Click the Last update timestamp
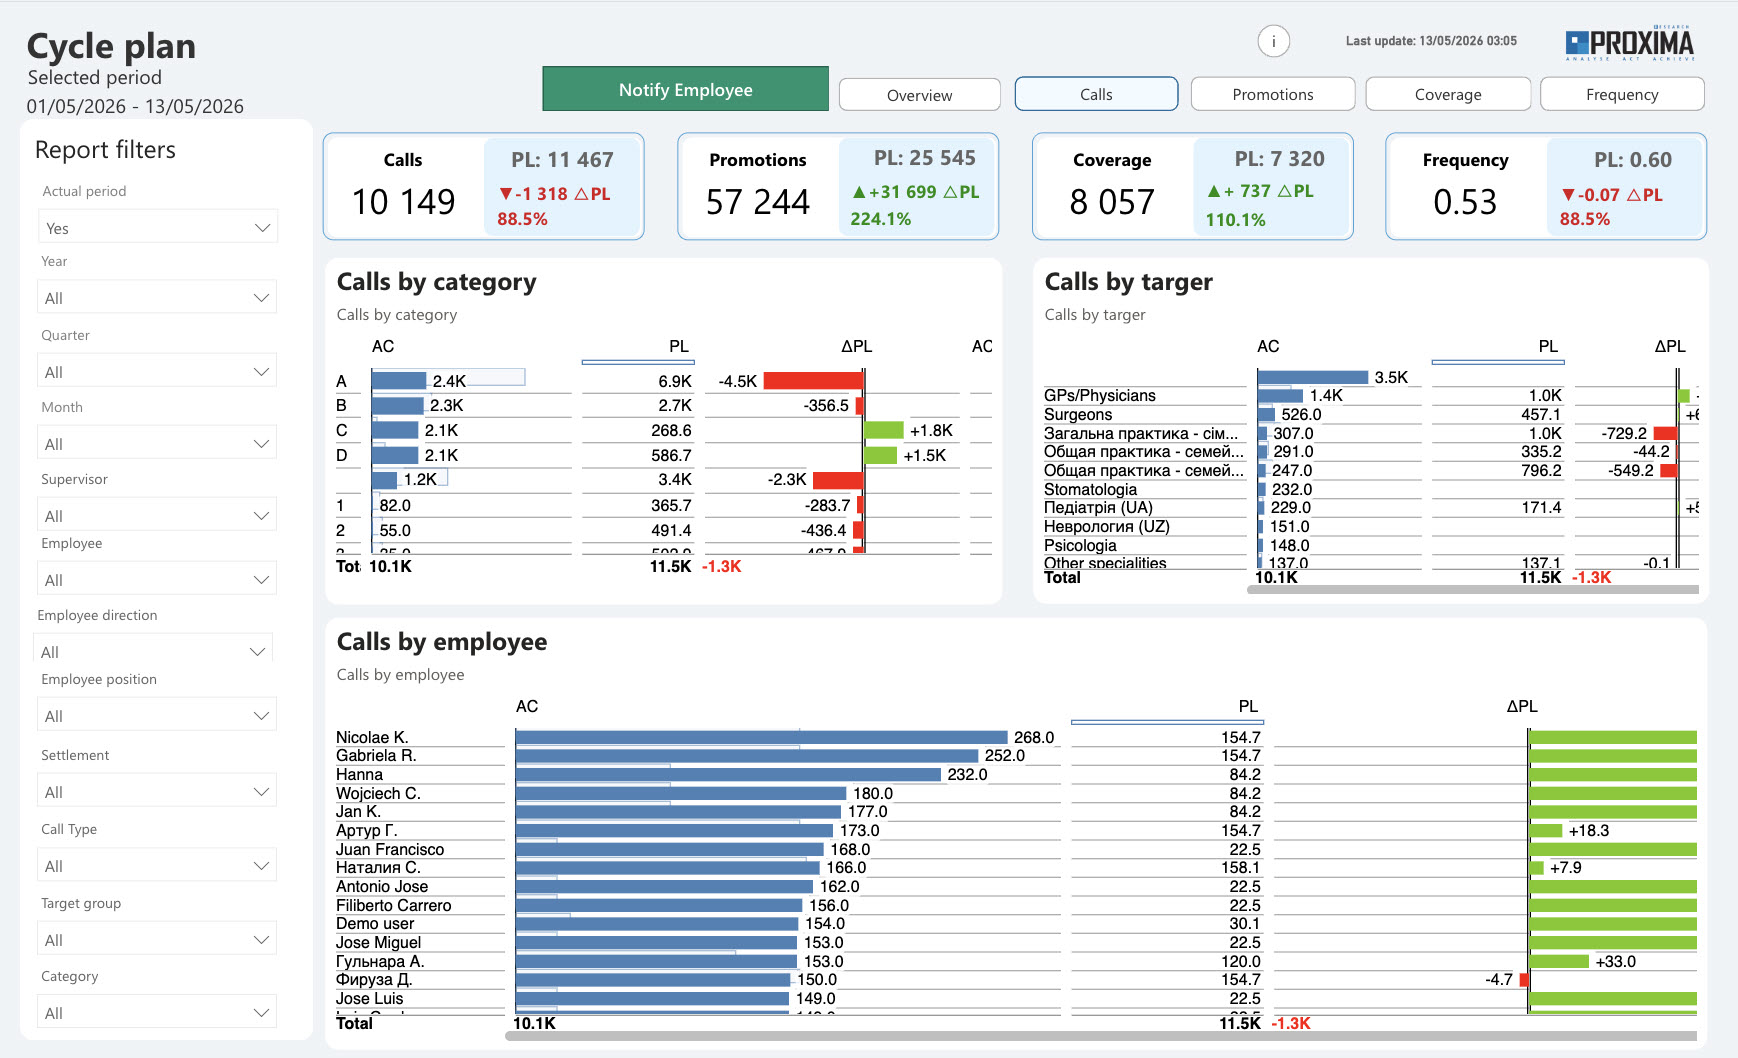The image size is (1738, 1058). 1431,41
